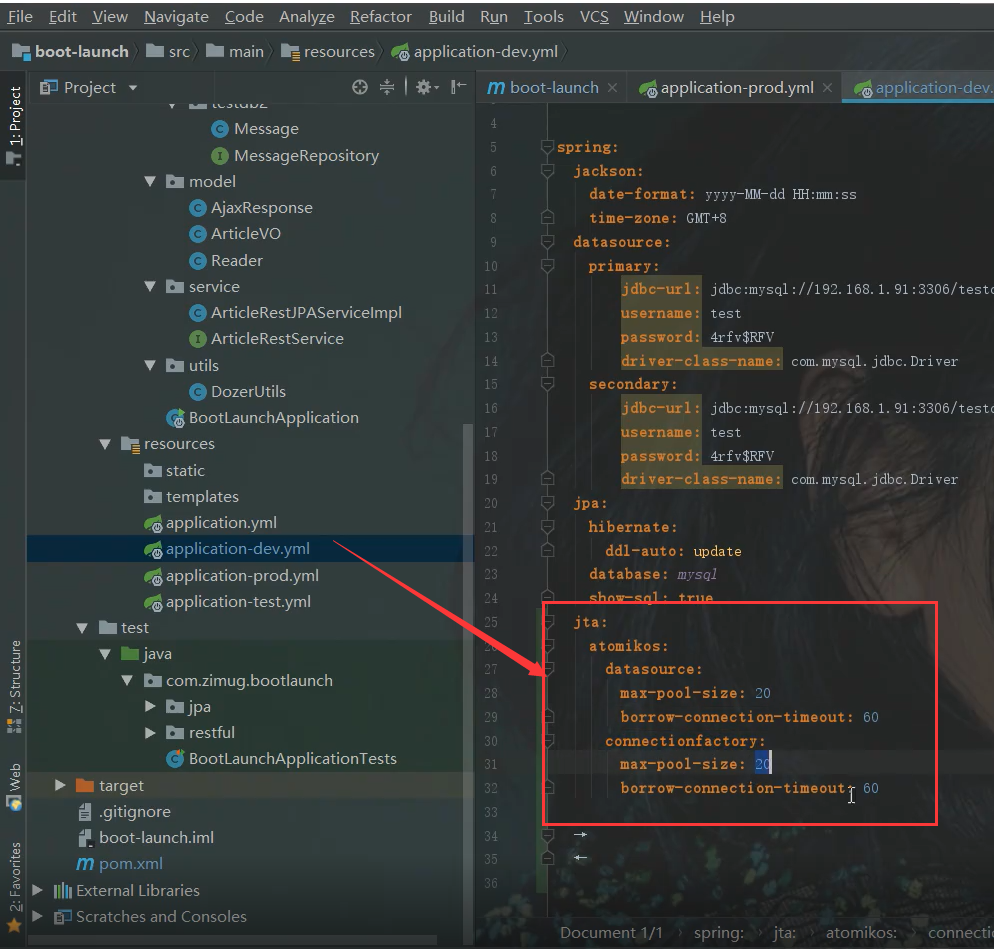Open the Web side tool tab
The width and height of the screenshot is (994, 949).
(14, 787)
